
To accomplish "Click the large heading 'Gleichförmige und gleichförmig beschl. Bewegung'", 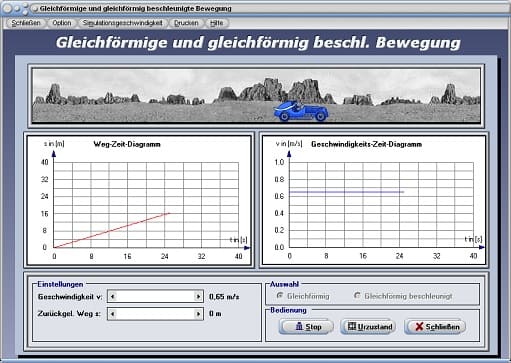I will pos(258,43).
